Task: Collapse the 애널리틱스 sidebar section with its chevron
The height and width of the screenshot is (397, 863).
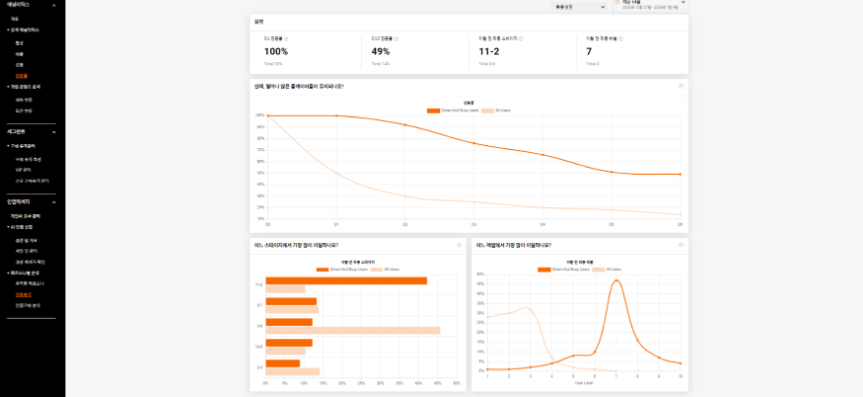Action: pyautogui.click(x=54, y=5)
